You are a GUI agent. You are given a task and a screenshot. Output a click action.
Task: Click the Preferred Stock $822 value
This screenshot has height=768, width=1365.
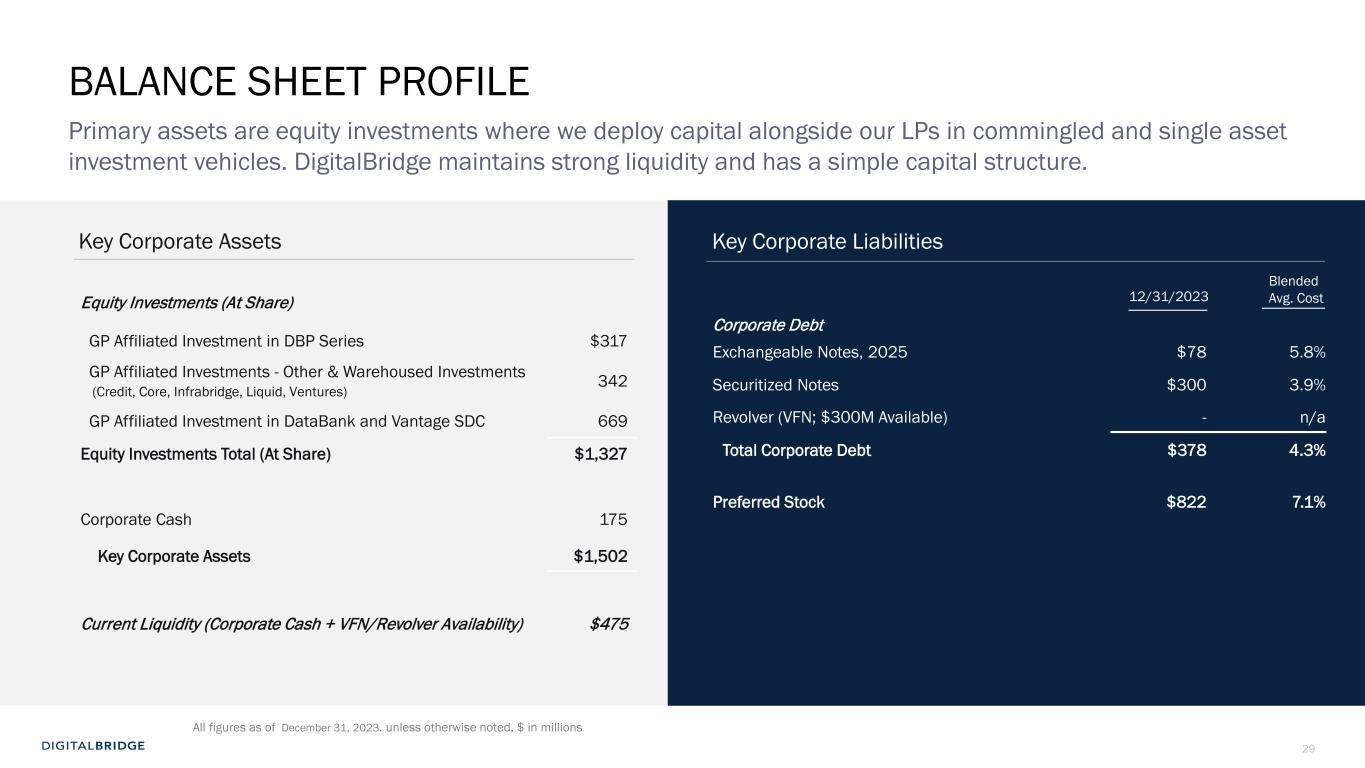pos(1186,502)
